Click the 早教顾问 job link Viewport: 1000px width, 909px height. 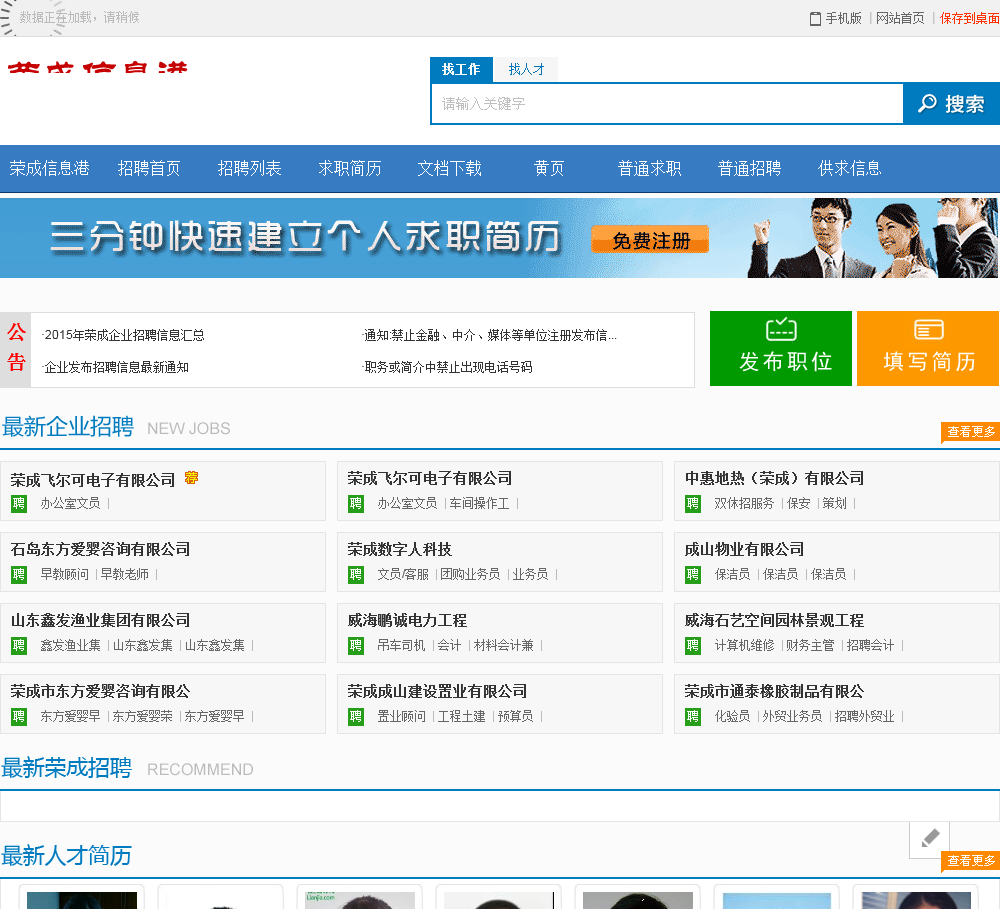click(64, 575)
